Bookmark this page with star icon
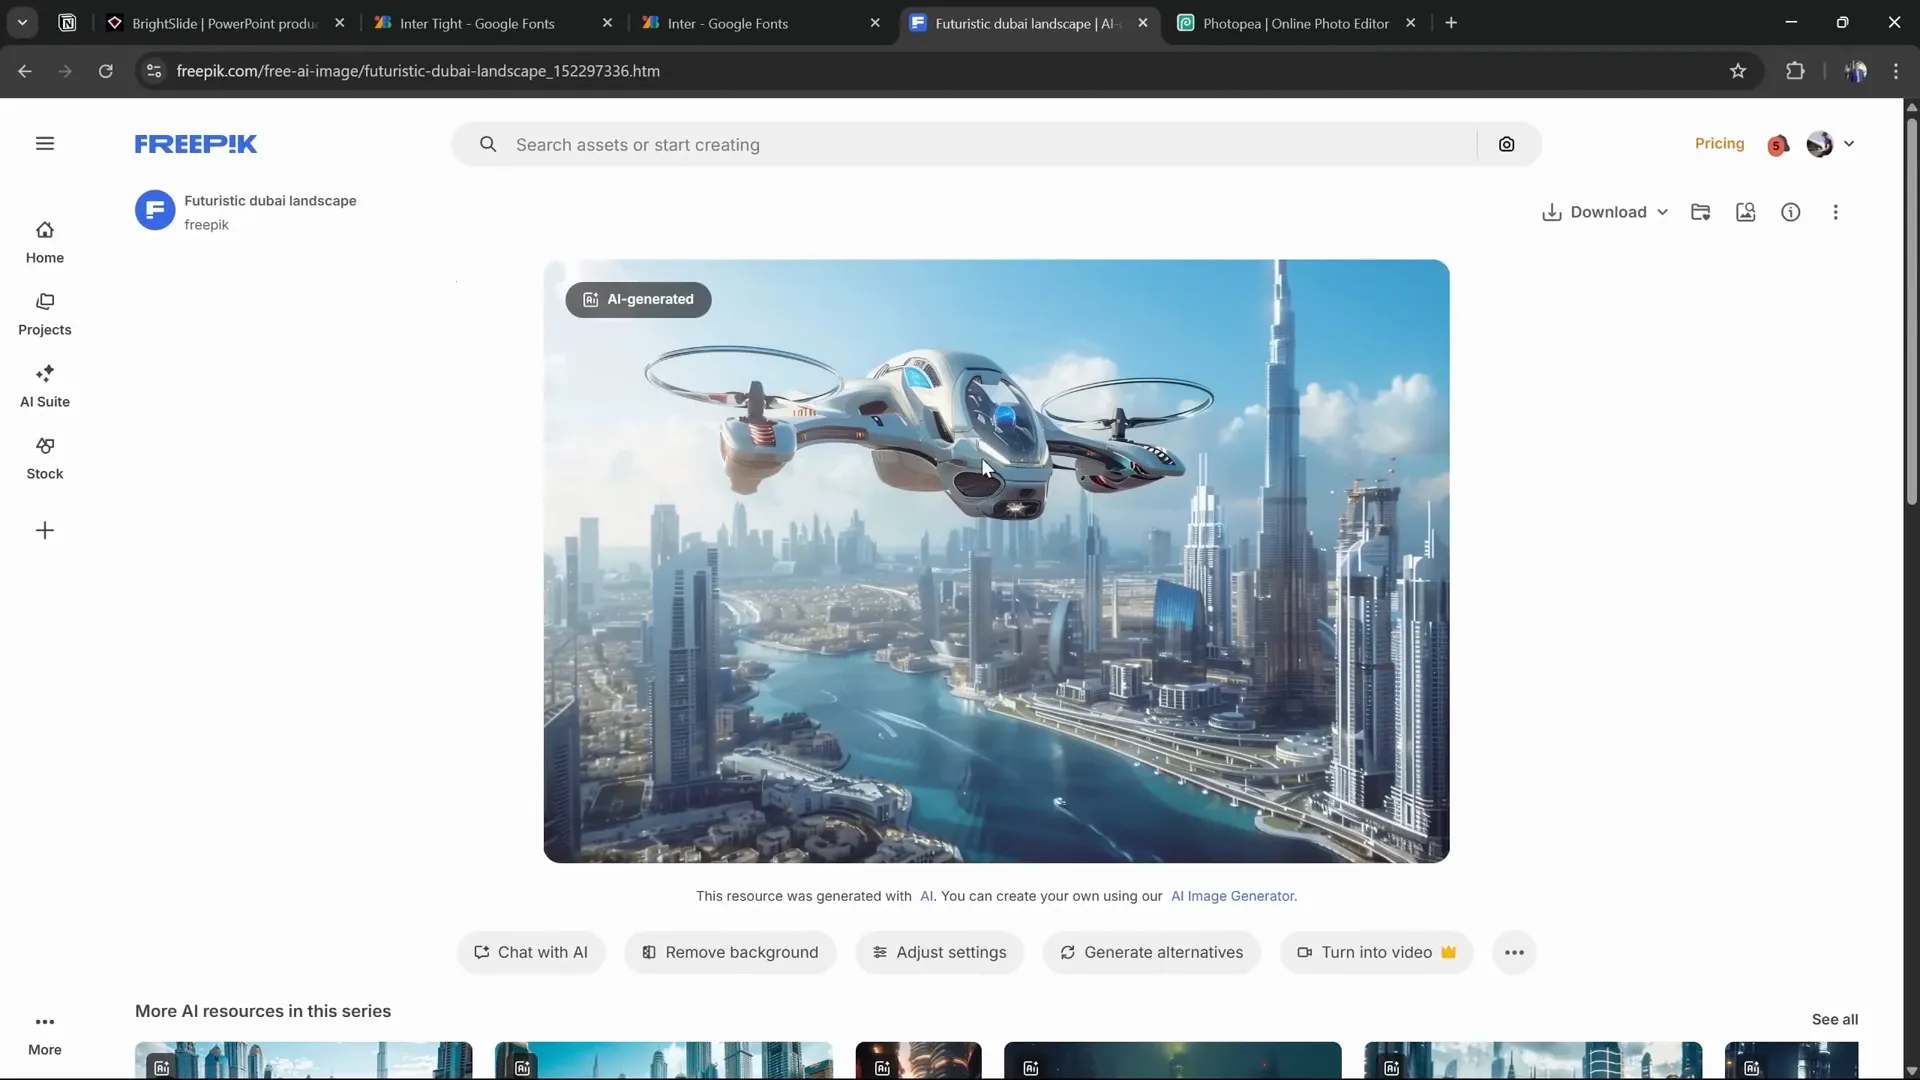 [1738, 71]
